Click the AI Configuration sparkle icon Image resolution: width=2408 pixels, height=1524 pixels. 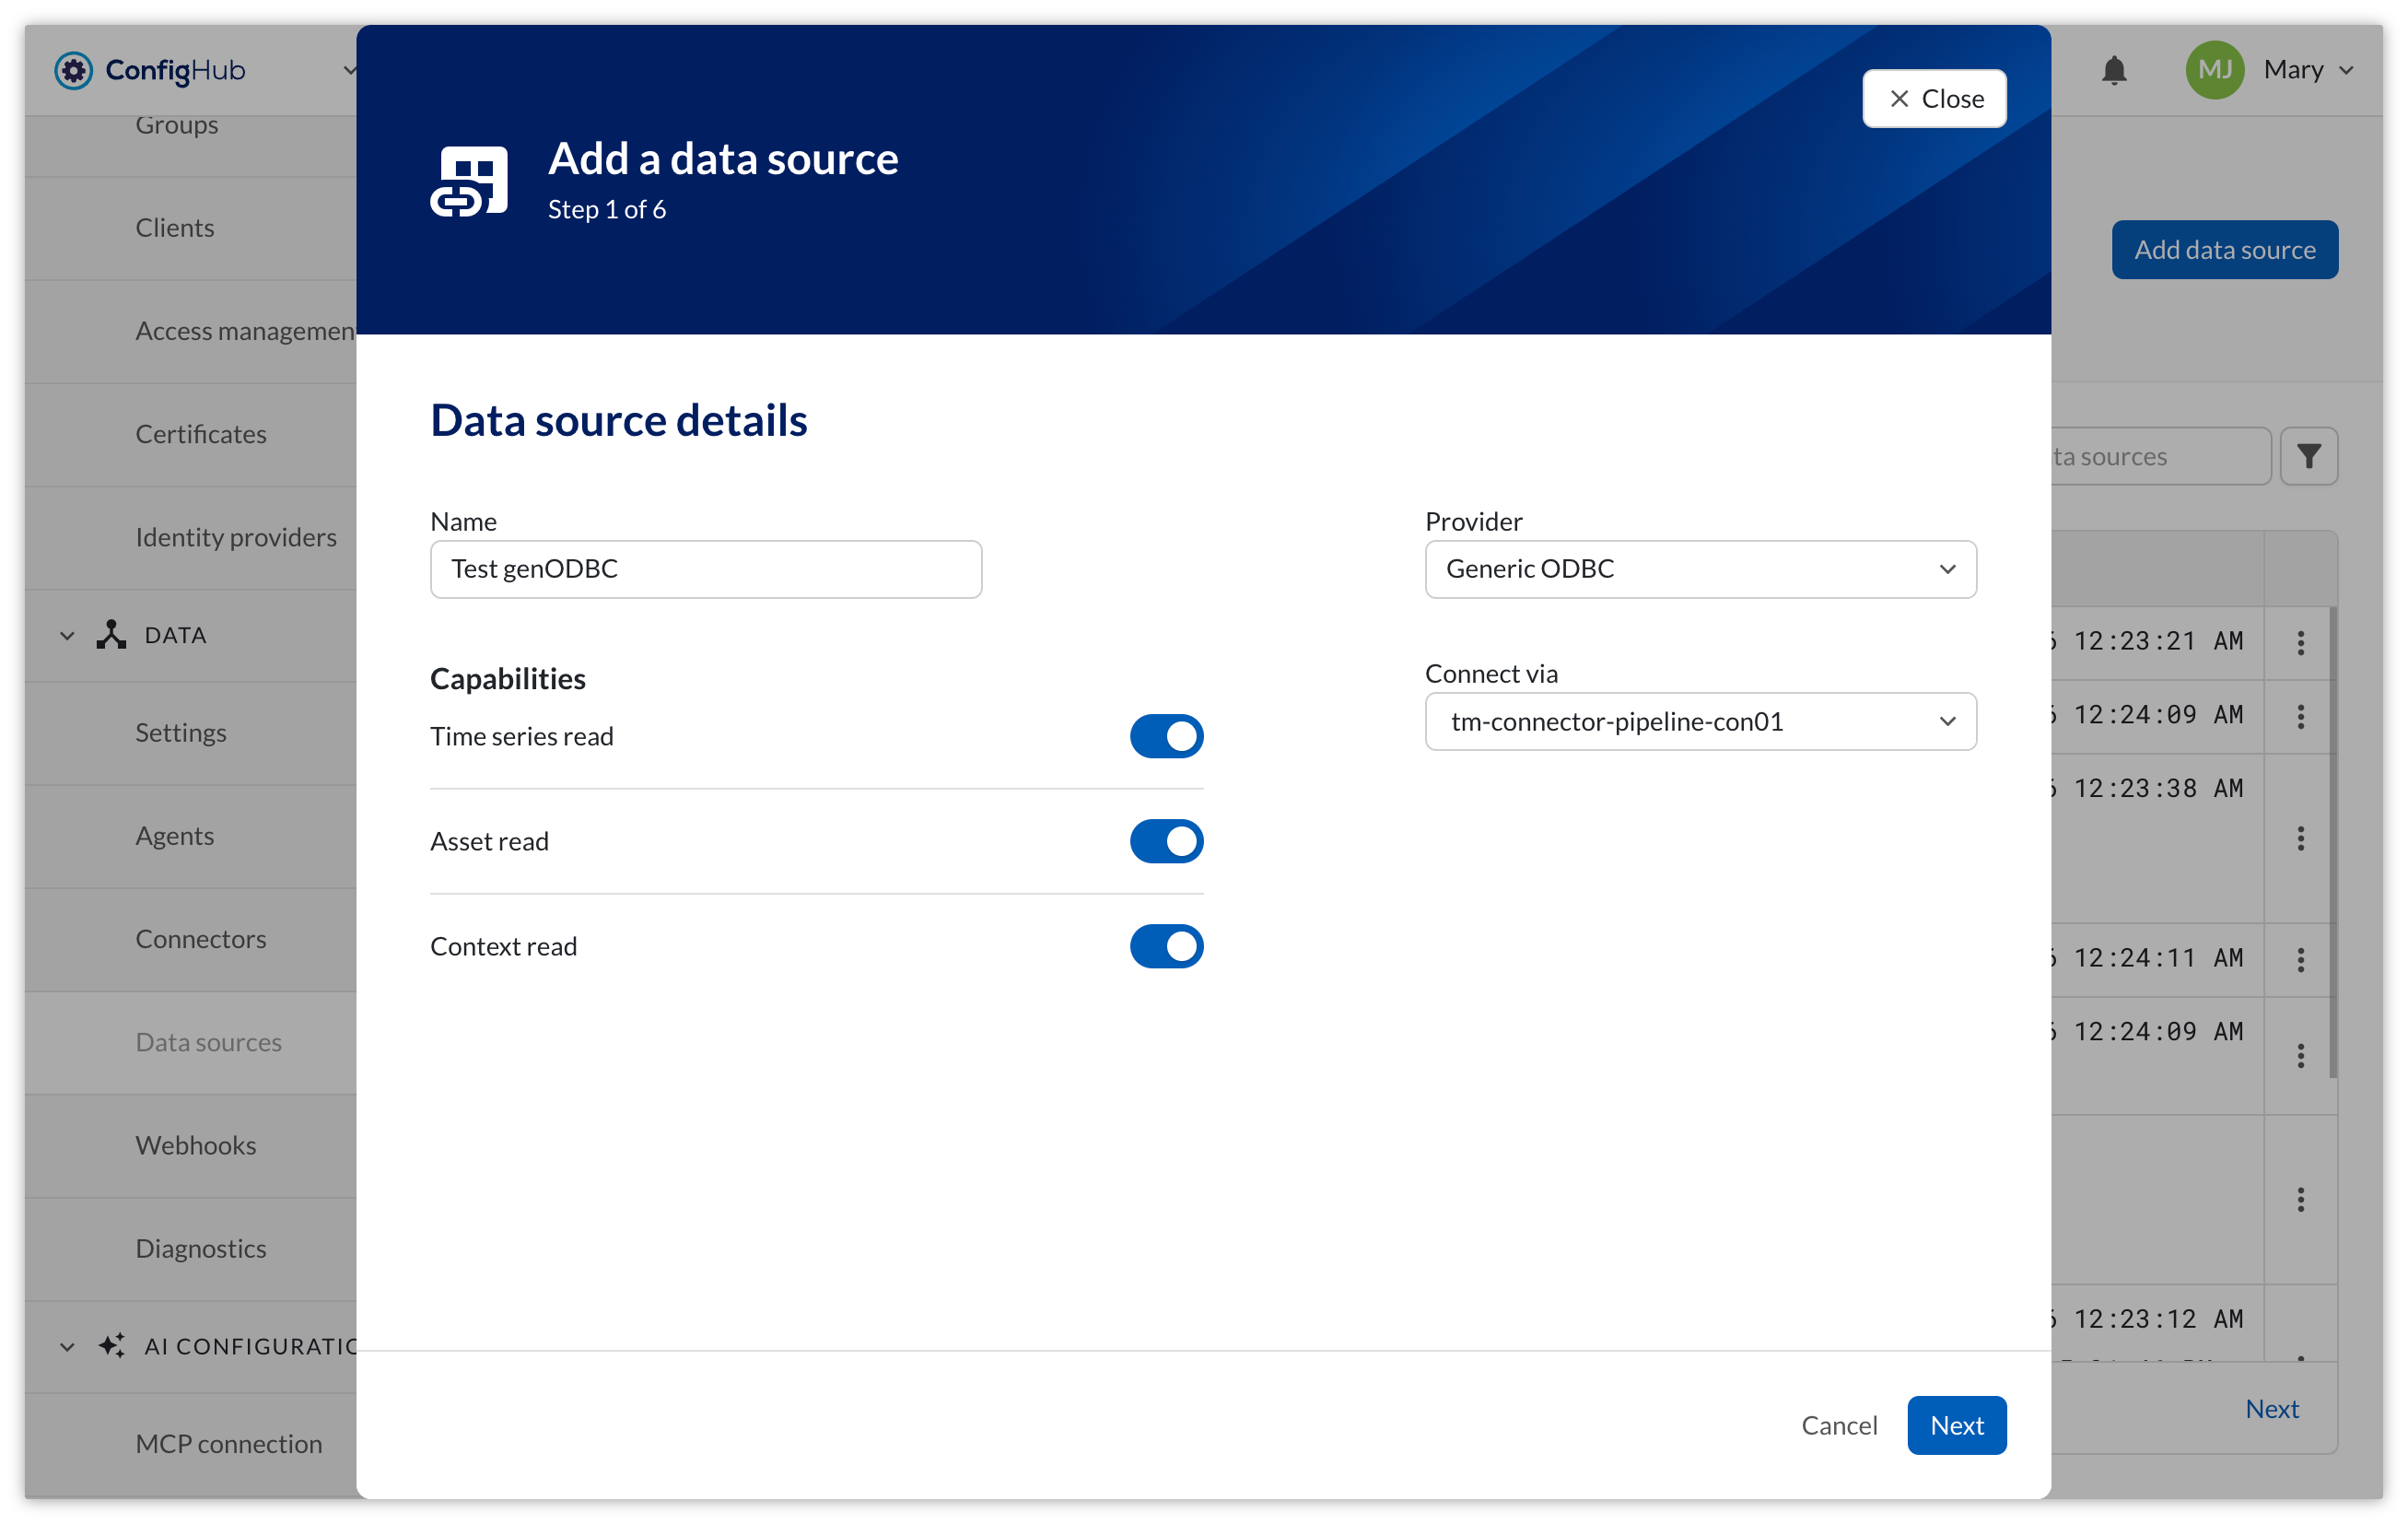coord(111,1345)
